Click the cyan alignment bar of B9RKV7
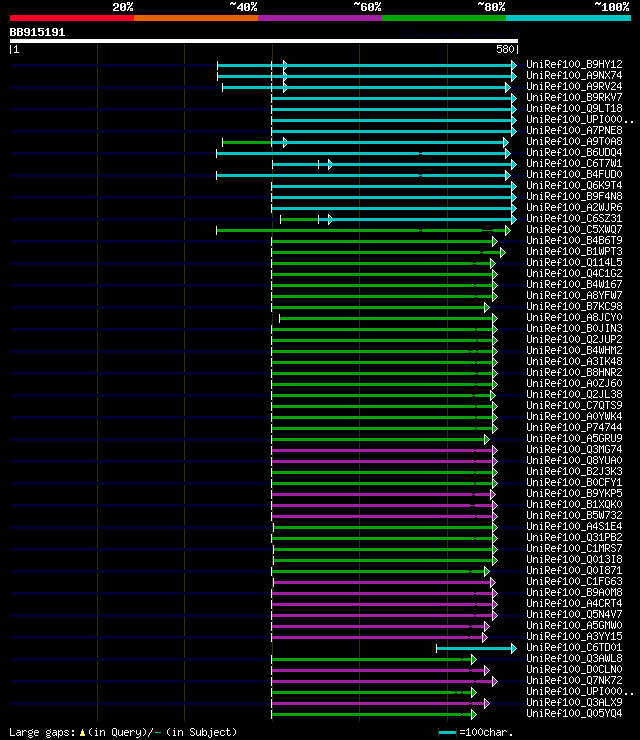 (394, 99)
